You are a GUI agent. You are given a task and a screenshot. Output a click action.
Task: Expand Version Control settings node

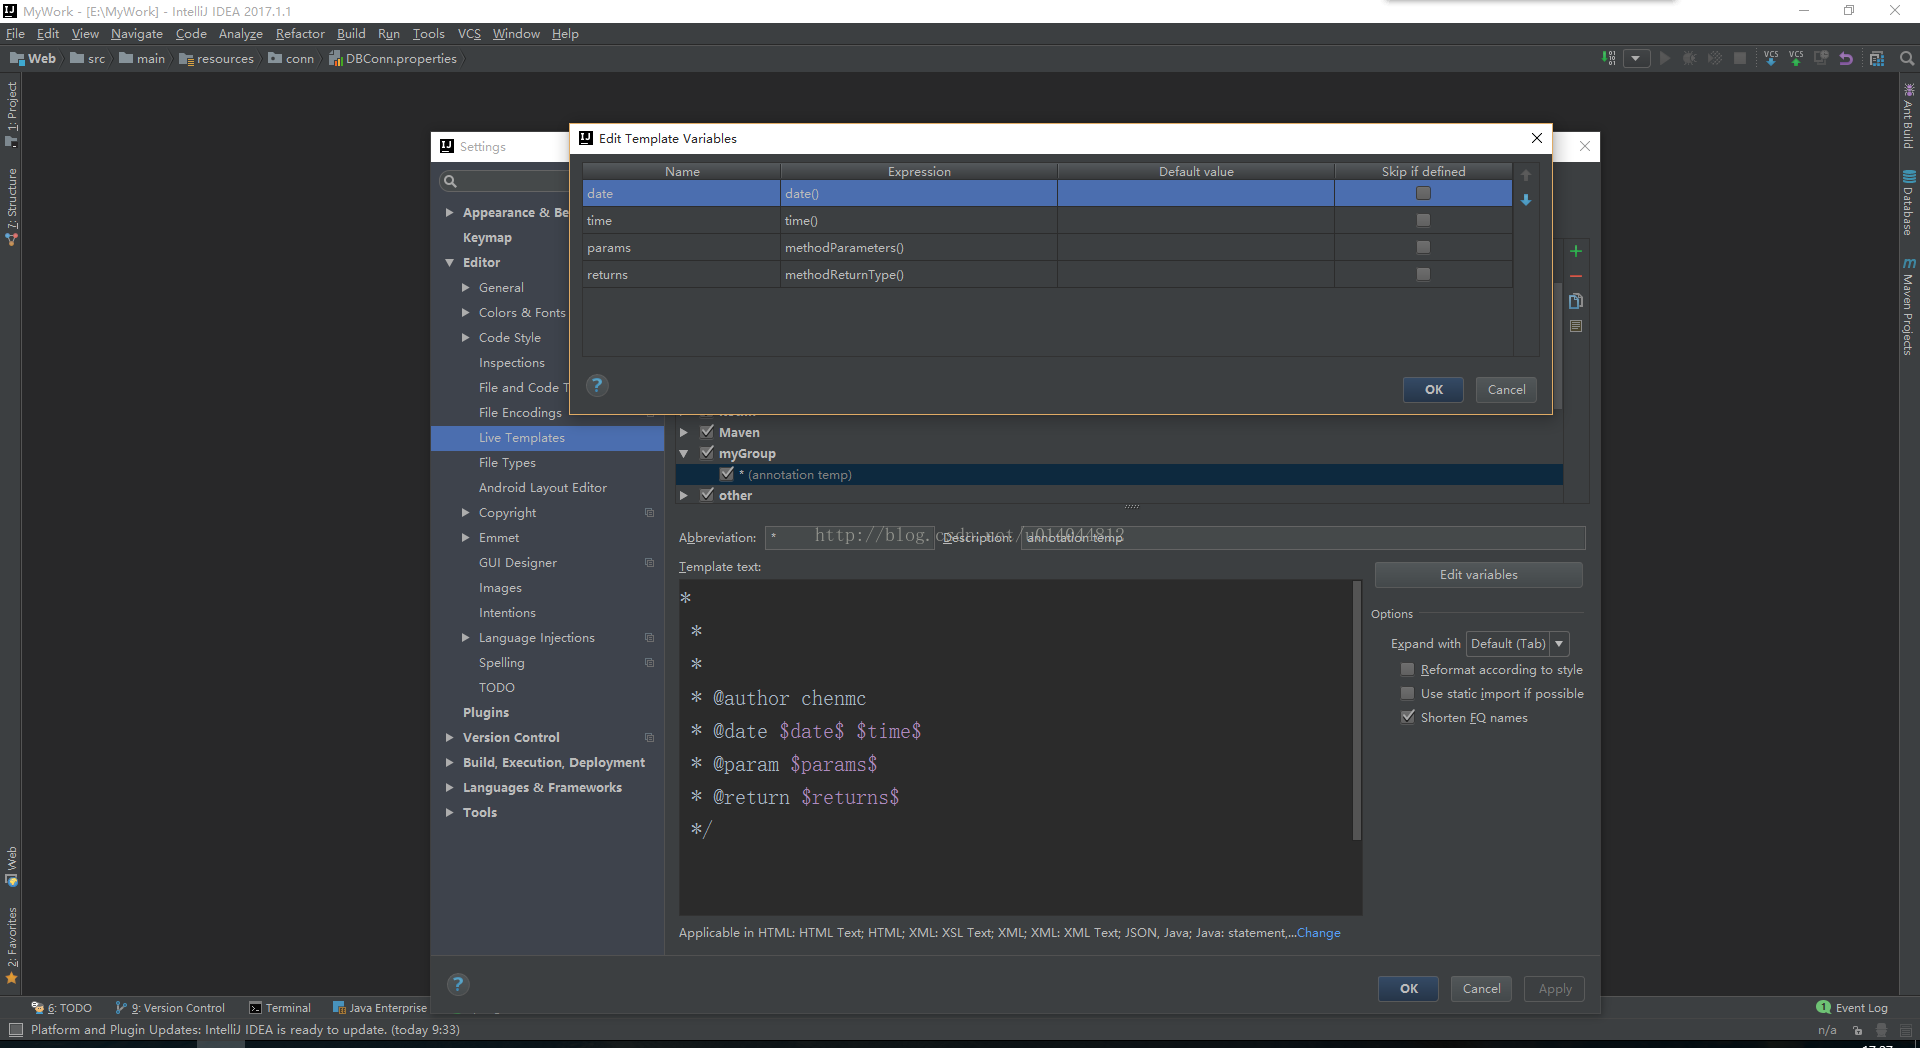coord(450,738)
